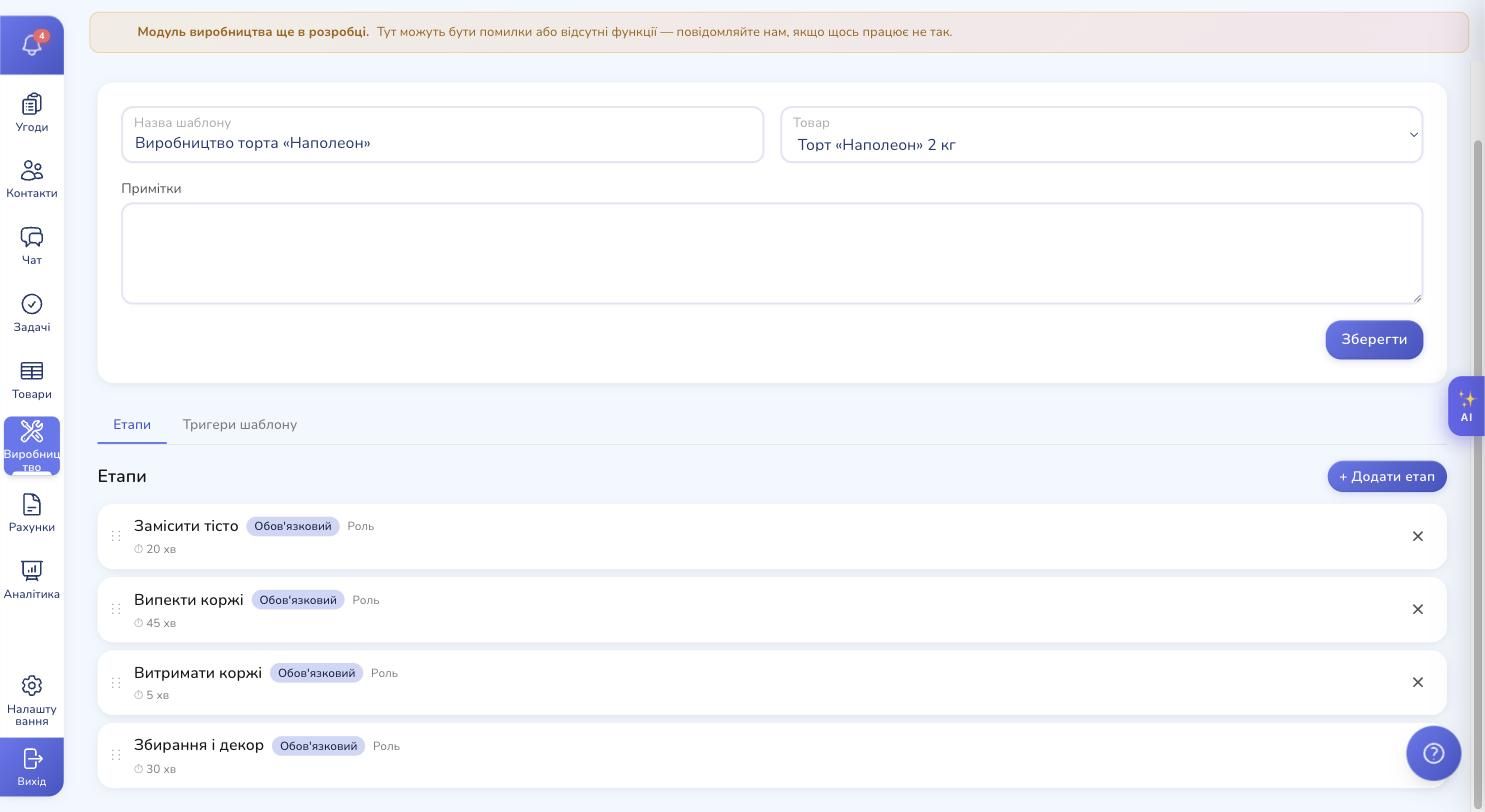Open the Угоди section

32,113
